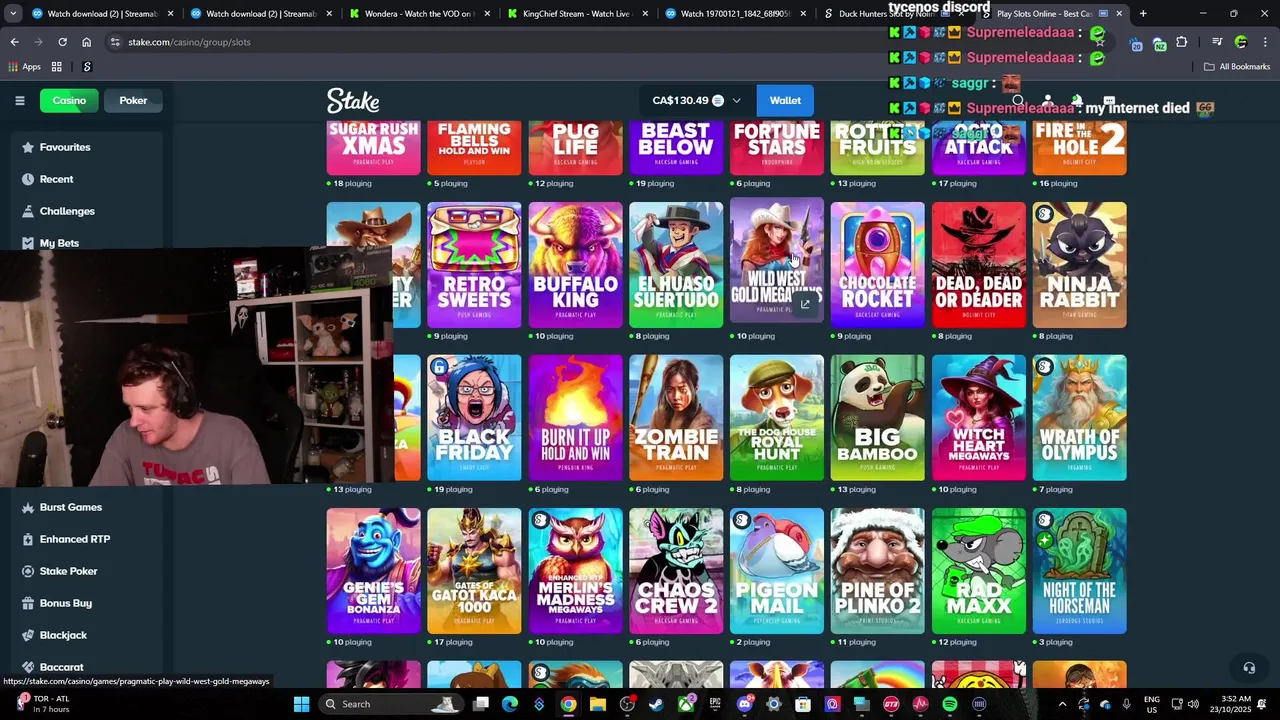Open Steam from the taskbar
The height and width of the screenshot is (720, 1280).
(x=656, y=704)
